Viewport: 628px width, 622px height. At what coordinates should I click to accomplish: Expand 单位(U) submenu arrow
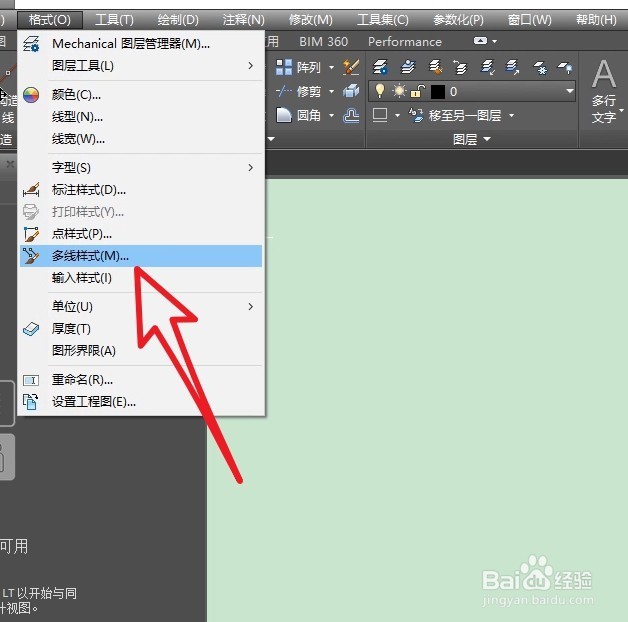click(251, 306)
